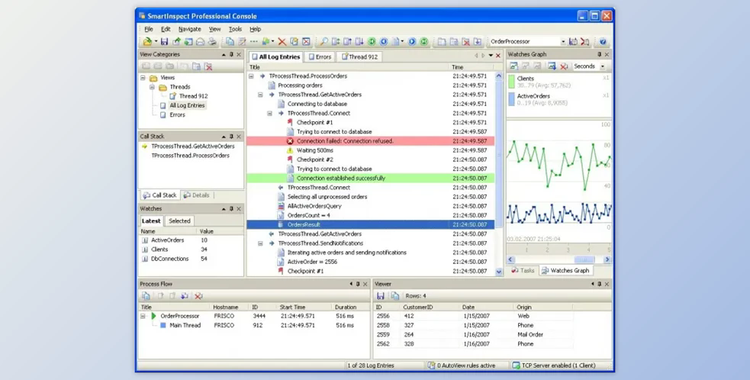
Task: Select Thread 912 in Views tree
Action: (x=193, y=96)
